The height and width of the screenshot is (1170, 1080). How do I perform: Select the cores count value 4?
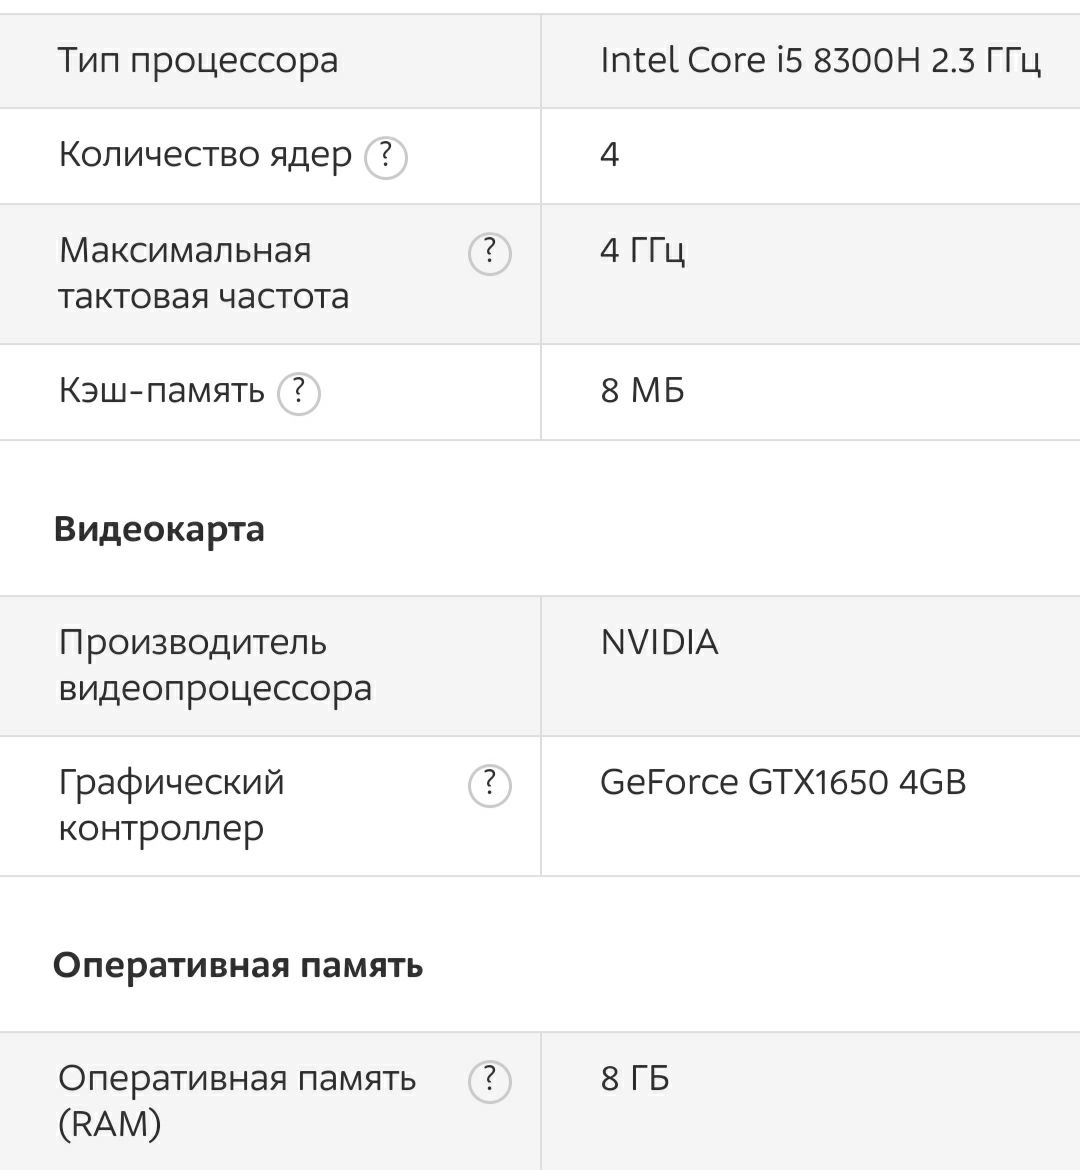click(609, 155)
